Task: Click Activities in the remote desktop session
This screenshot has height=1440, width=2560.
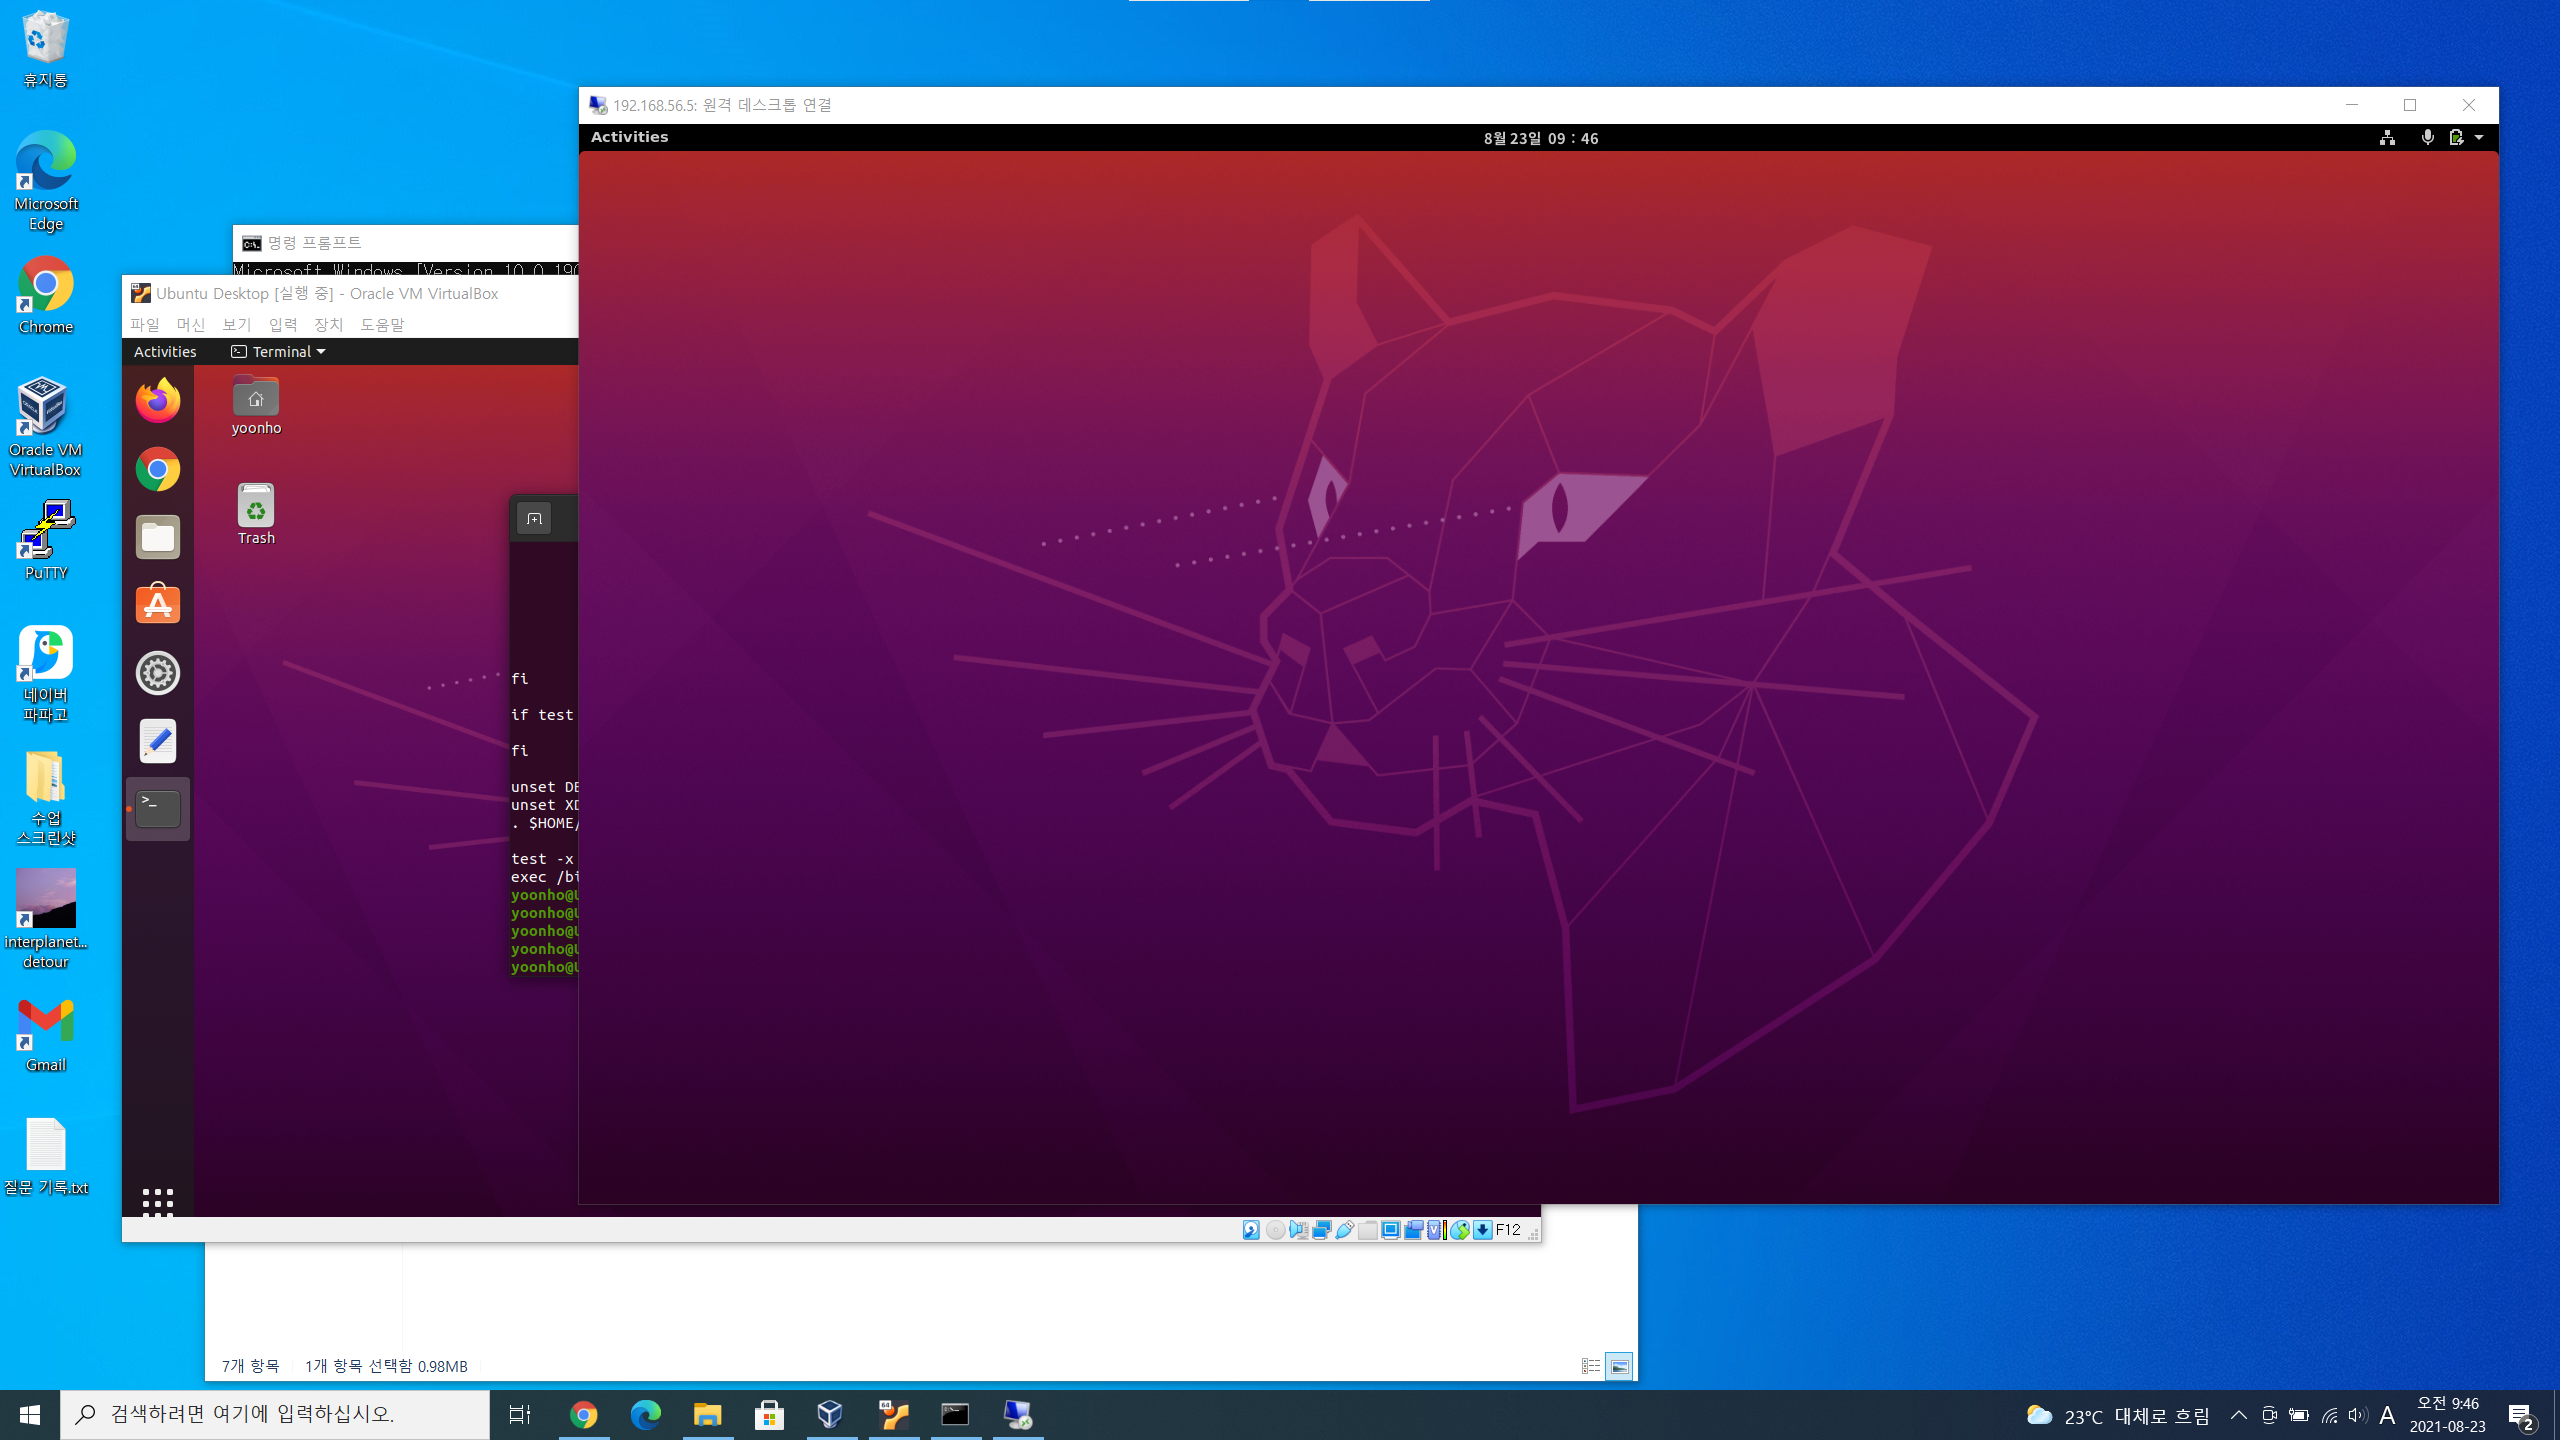Action: pyautogui.click(x=629, y=137)
